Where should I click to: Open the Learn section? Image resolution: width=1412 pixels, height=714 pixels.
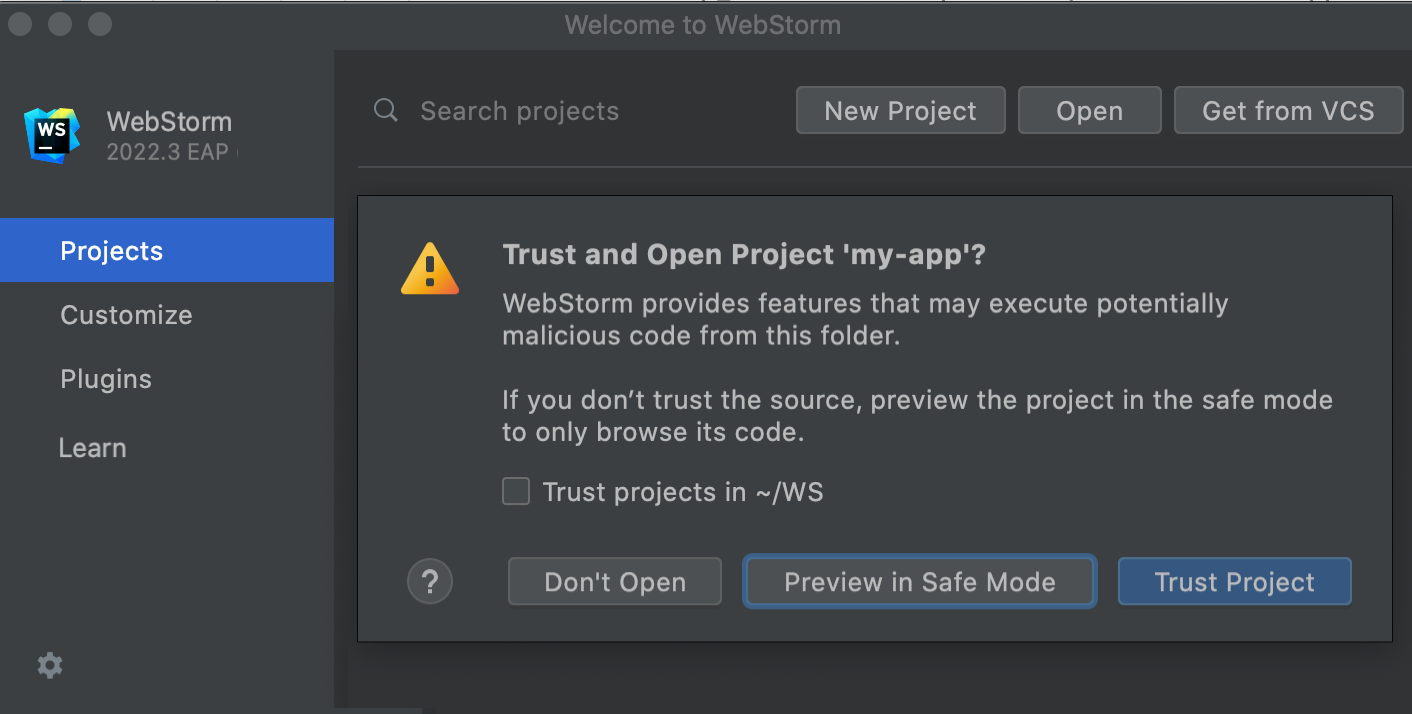[92, 447]
